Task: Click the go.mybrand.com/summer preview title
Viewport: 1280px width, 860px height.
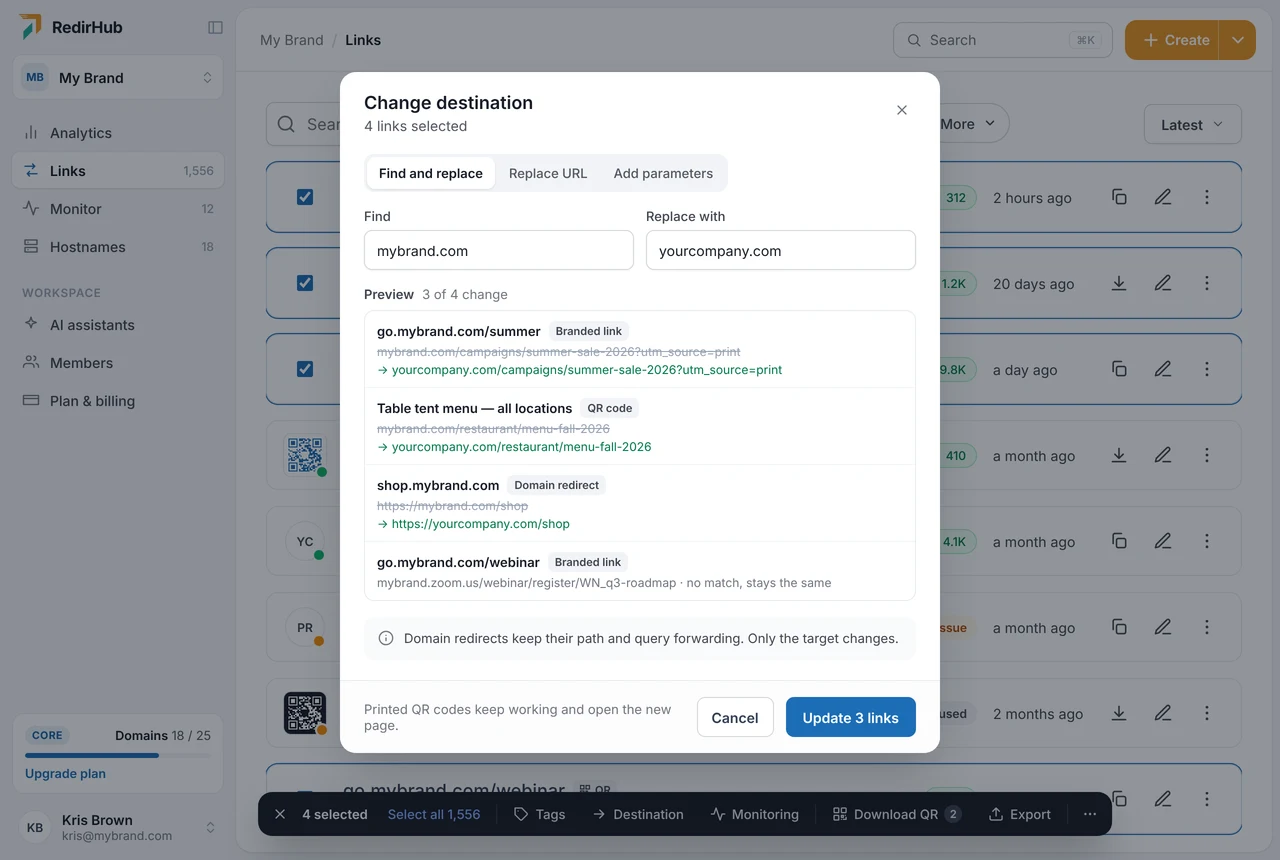Action: coord(459,331)
